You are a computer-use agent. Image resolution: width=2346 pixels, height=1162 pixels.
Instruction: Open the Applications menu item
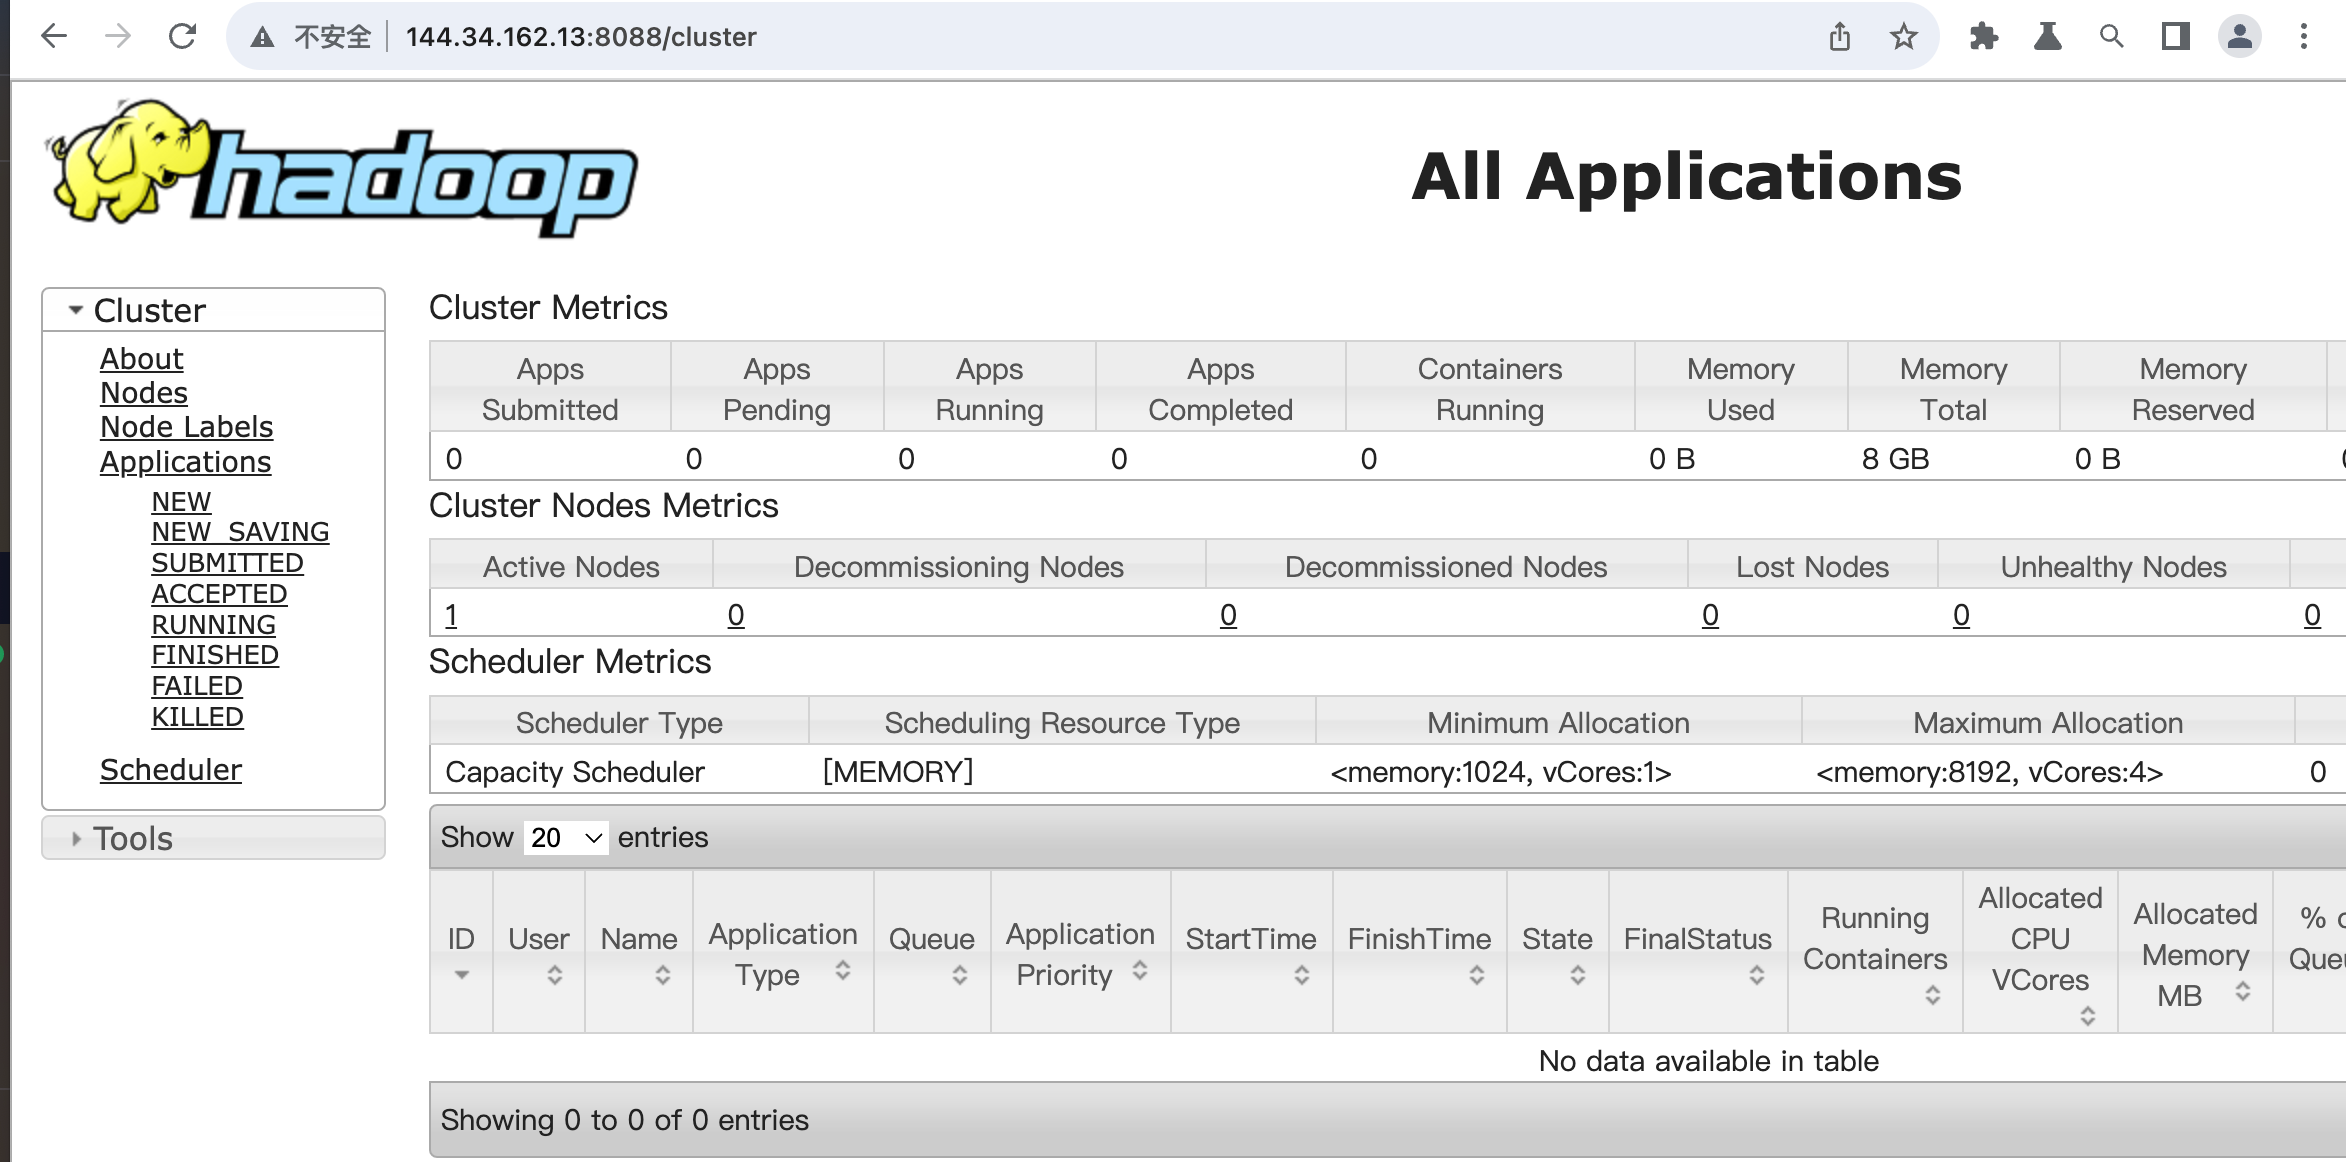point(185,461)
